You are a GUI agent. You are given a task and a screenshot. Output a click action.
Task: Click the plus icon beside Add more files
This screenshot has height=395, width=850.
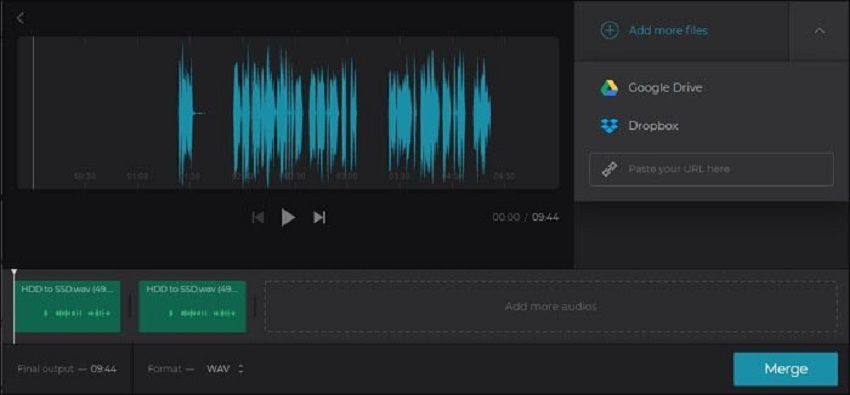[x=609, y=30]
